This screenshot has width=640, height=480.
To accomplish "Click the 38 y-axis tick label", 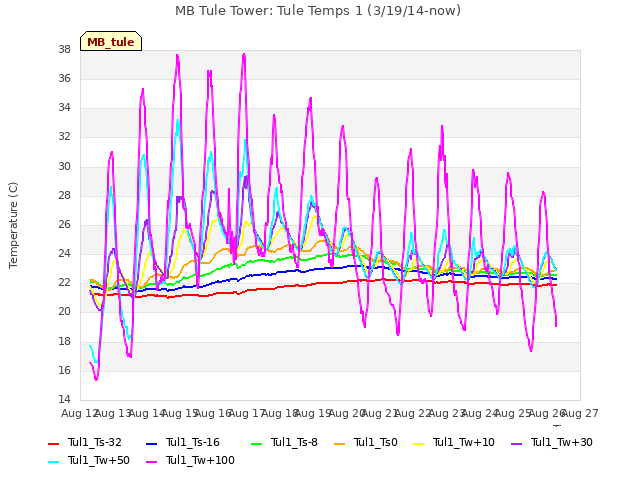I will point(64,50).
